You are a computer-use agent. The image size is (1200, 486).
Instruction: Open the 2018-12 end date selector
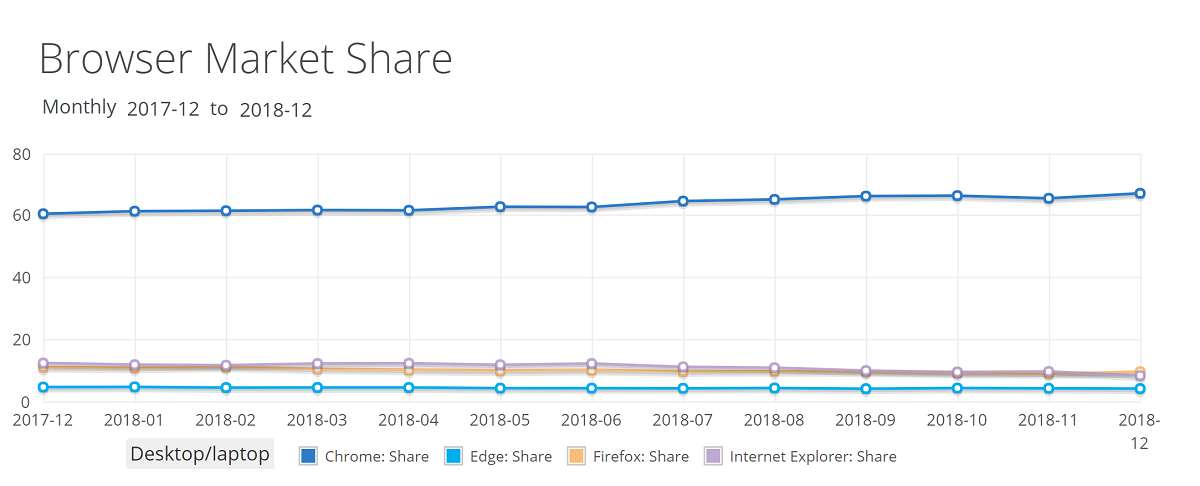click(x=275, y=109)
